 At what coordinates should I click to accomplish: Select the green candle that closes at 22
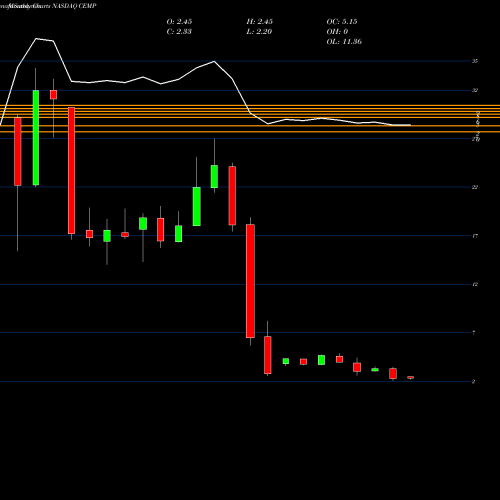[197, 207]
